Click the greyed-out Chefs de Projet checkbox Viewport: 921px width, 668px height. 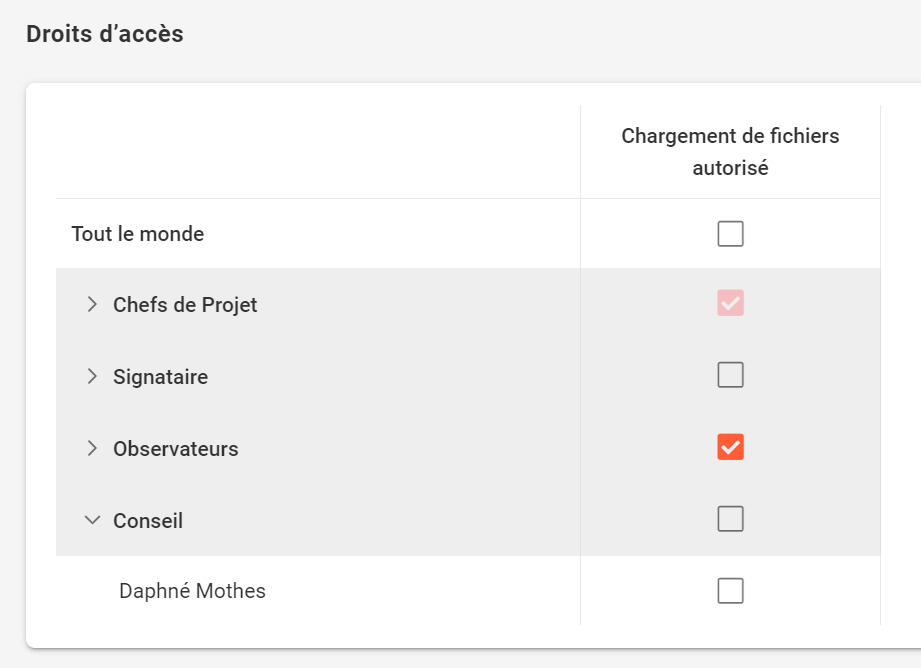pyautogui.click(x=730, y=304)
